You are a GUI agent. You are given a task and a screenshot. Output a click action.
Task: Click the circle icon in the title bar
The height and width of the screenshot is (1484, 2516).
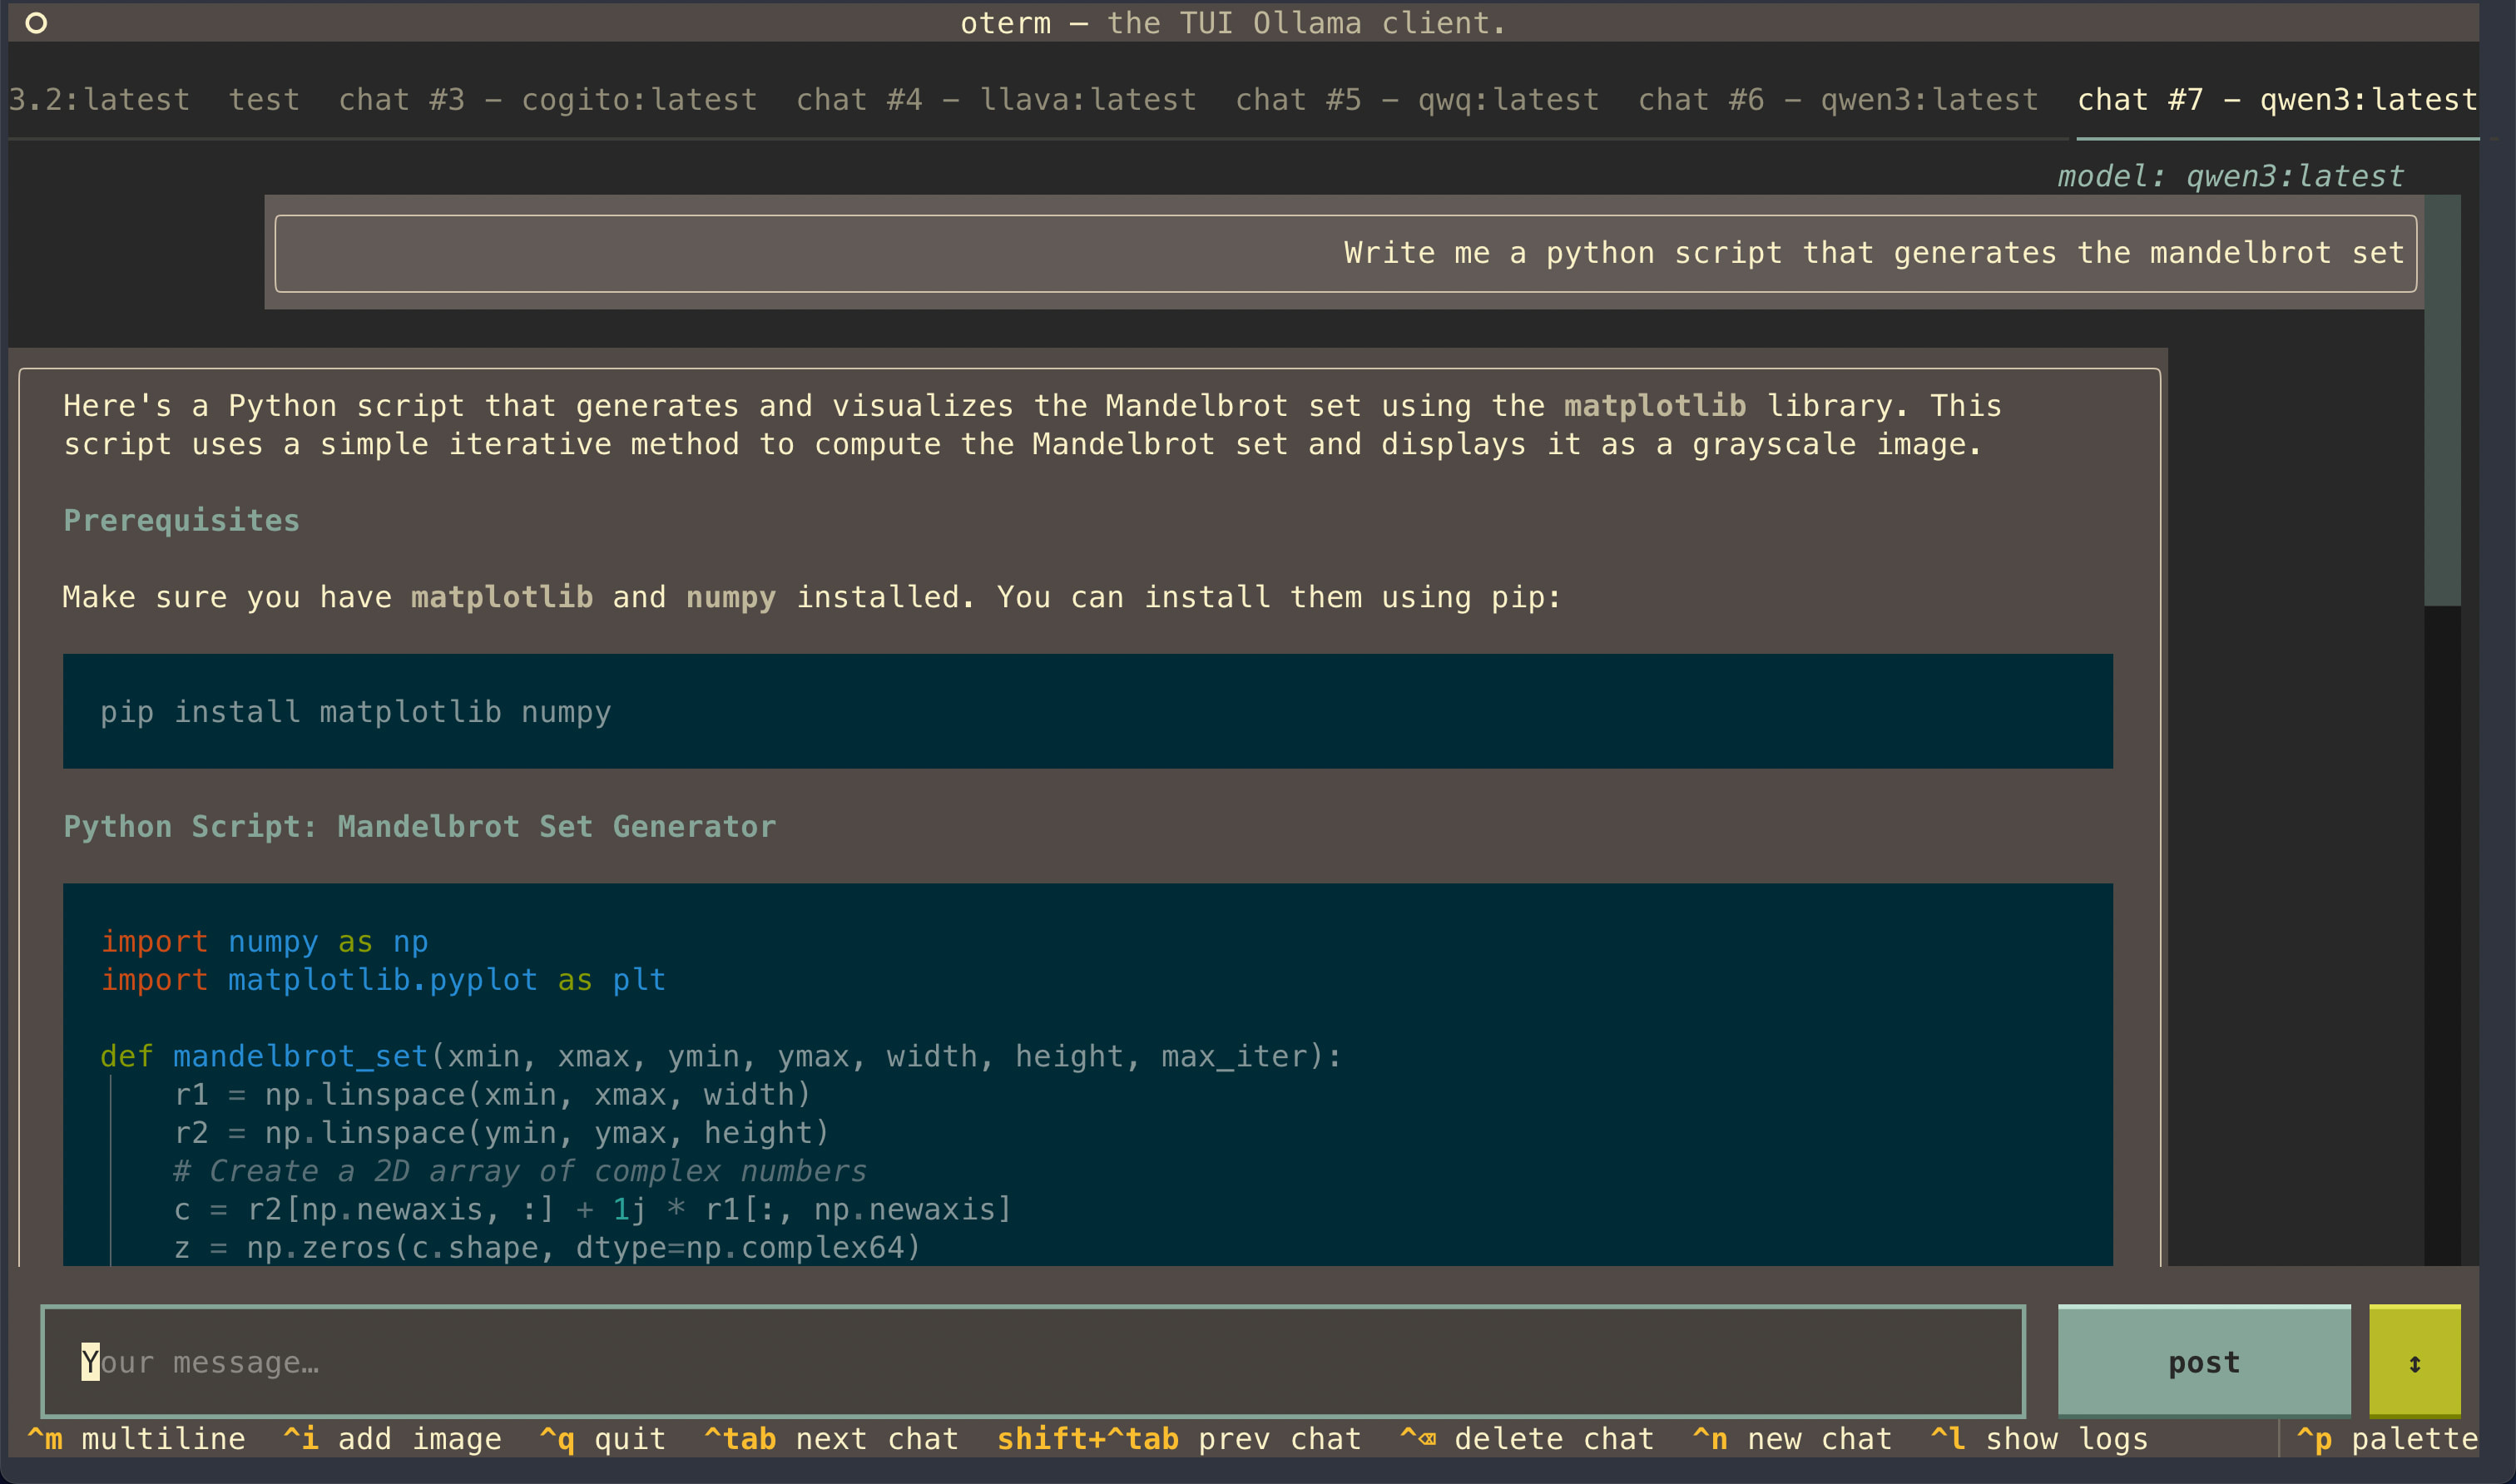pyautogui.click(x=36, y=23)
